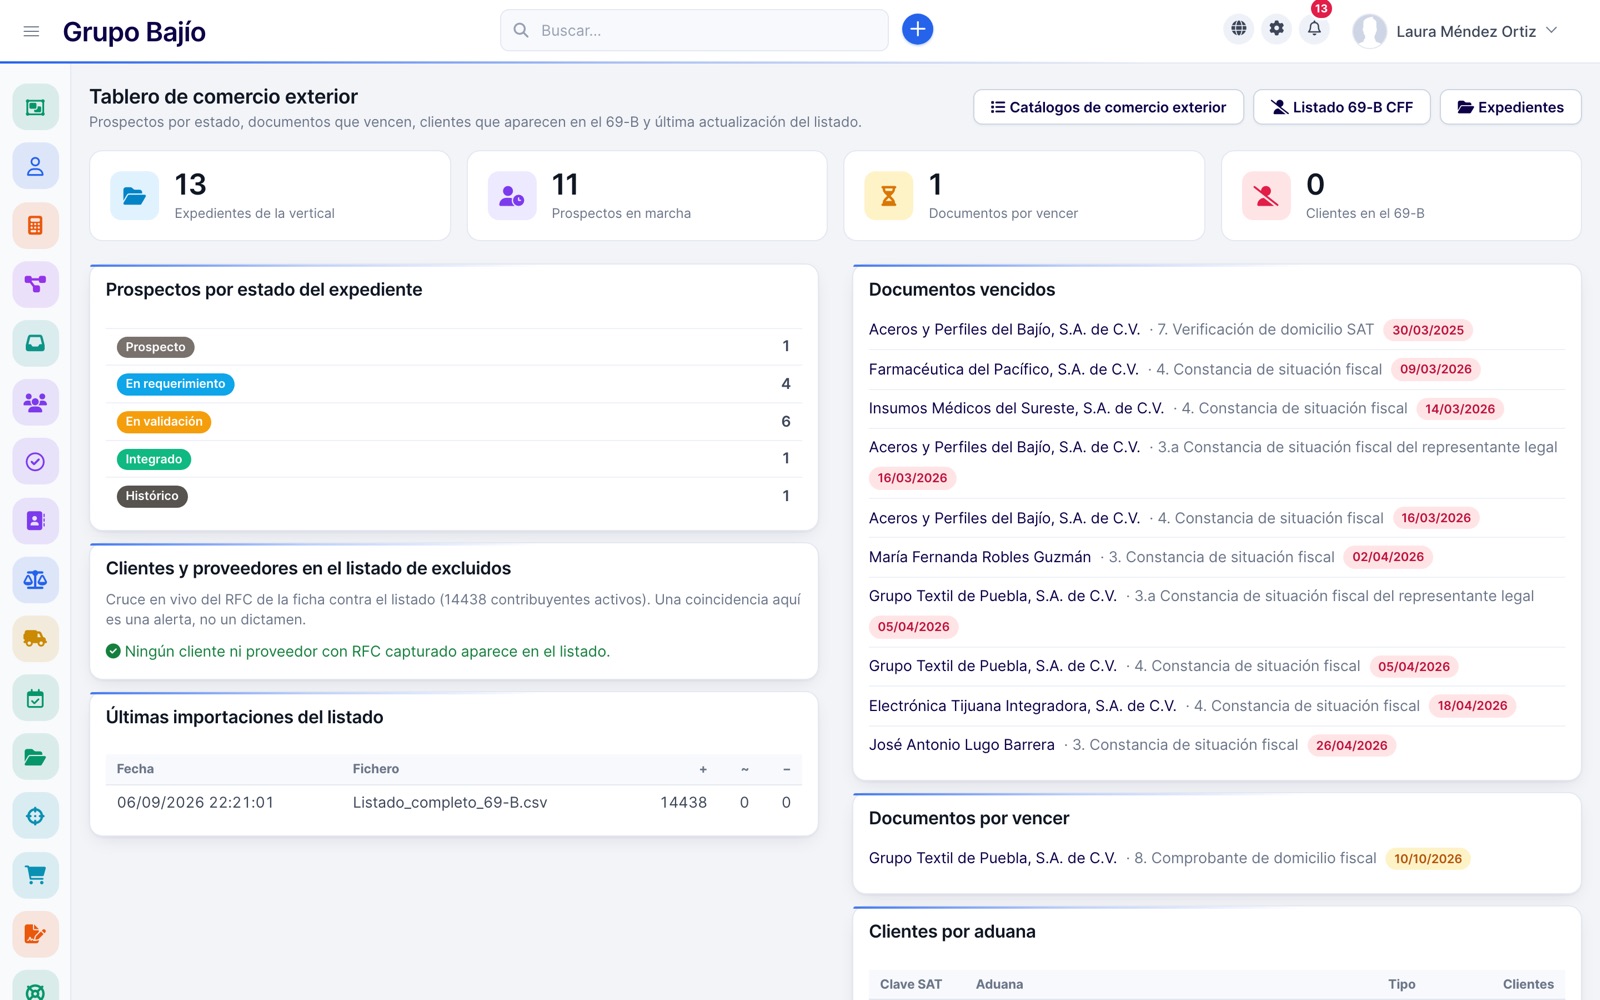This screenshot has height=1000, width=1600.
Task: Click the 10/10/2026 due date badge
Action: click(x=1428, y=859)
